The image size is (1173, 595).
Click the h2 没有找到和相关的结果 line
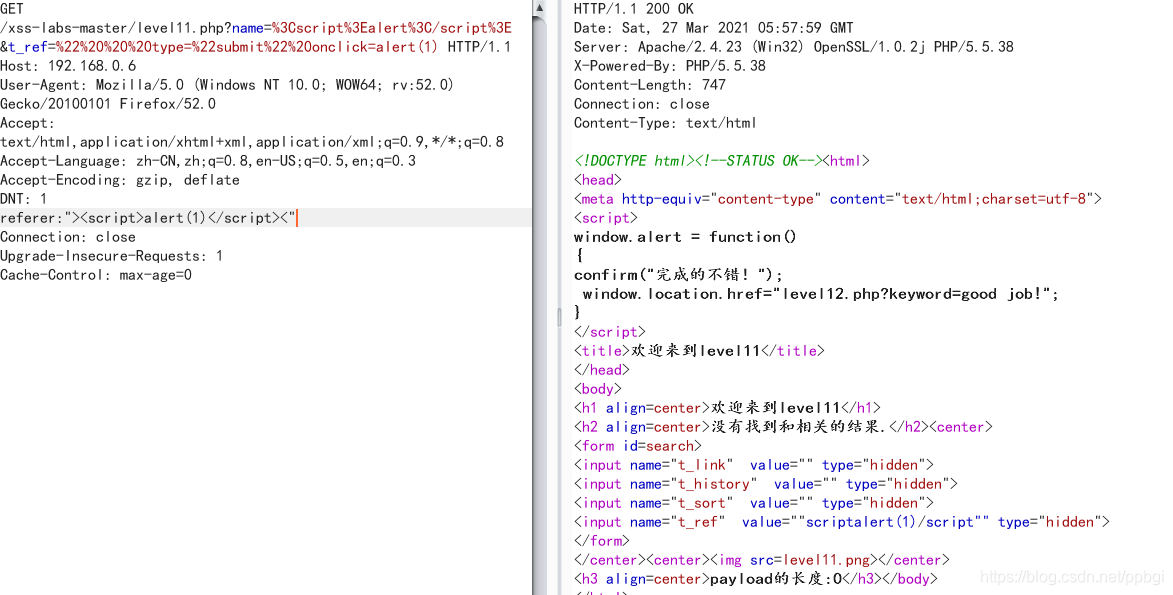(783, 427)
